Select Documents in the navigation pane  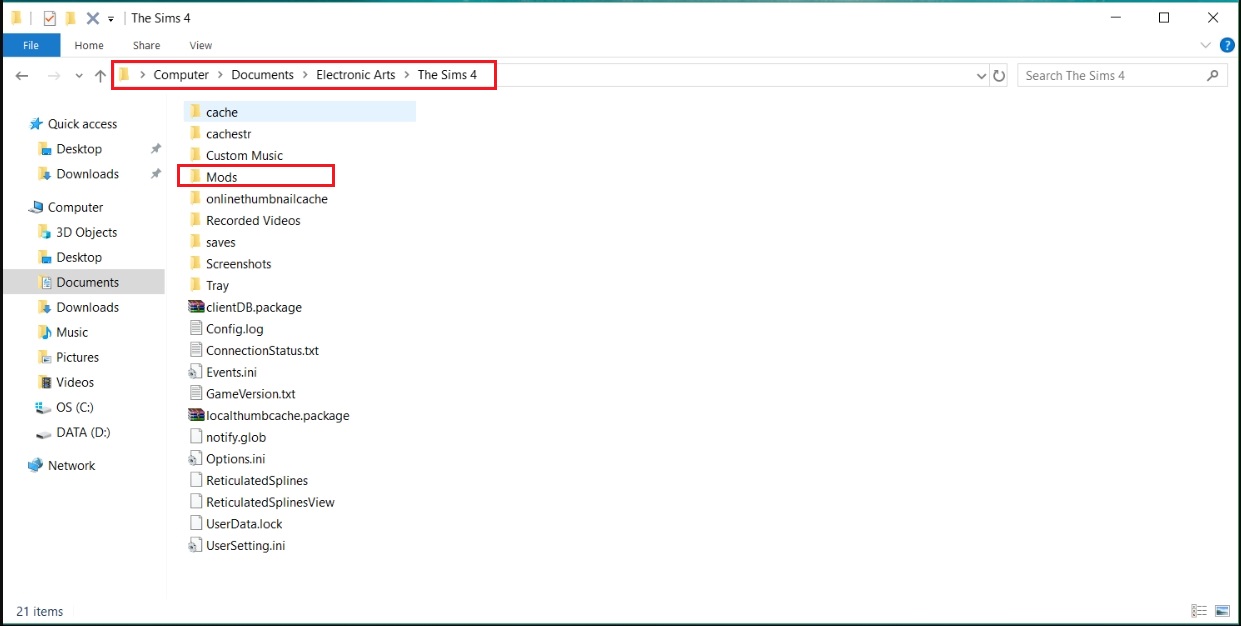coord(88,282)
